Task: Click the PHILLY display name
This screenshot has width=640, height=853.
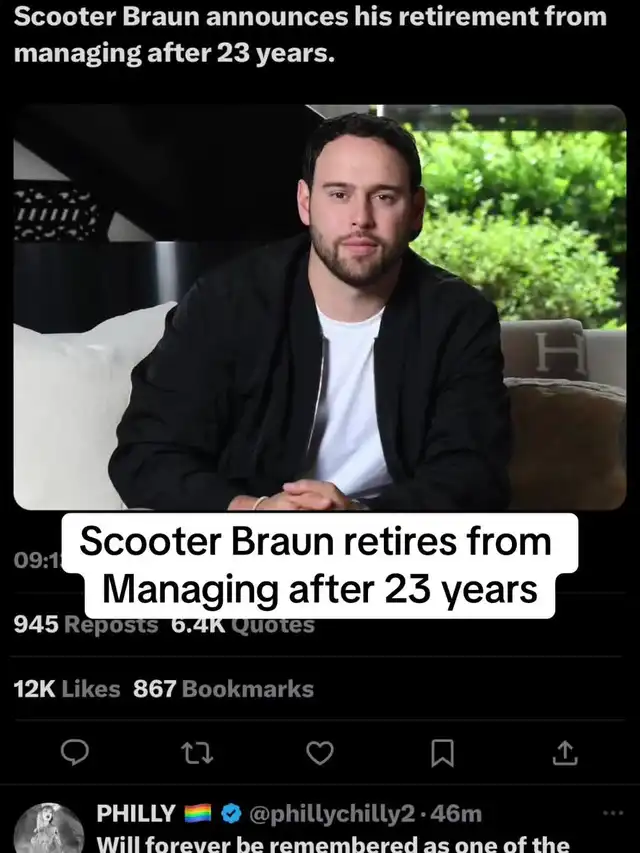Action: [136, 814]
